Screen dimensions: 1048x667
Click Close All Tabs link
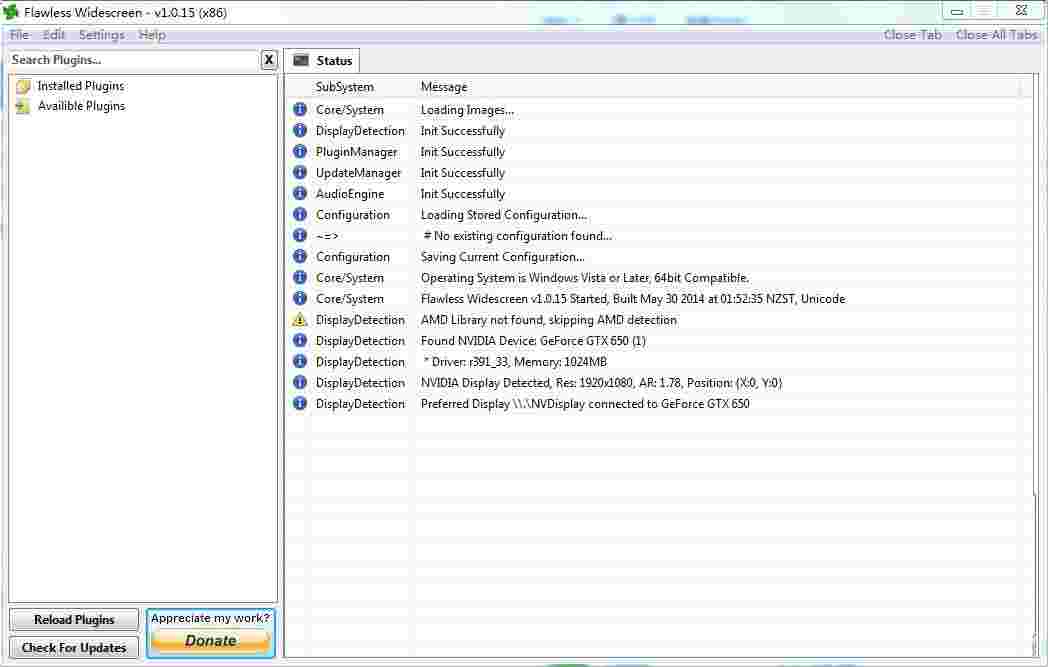click(996, 35)
